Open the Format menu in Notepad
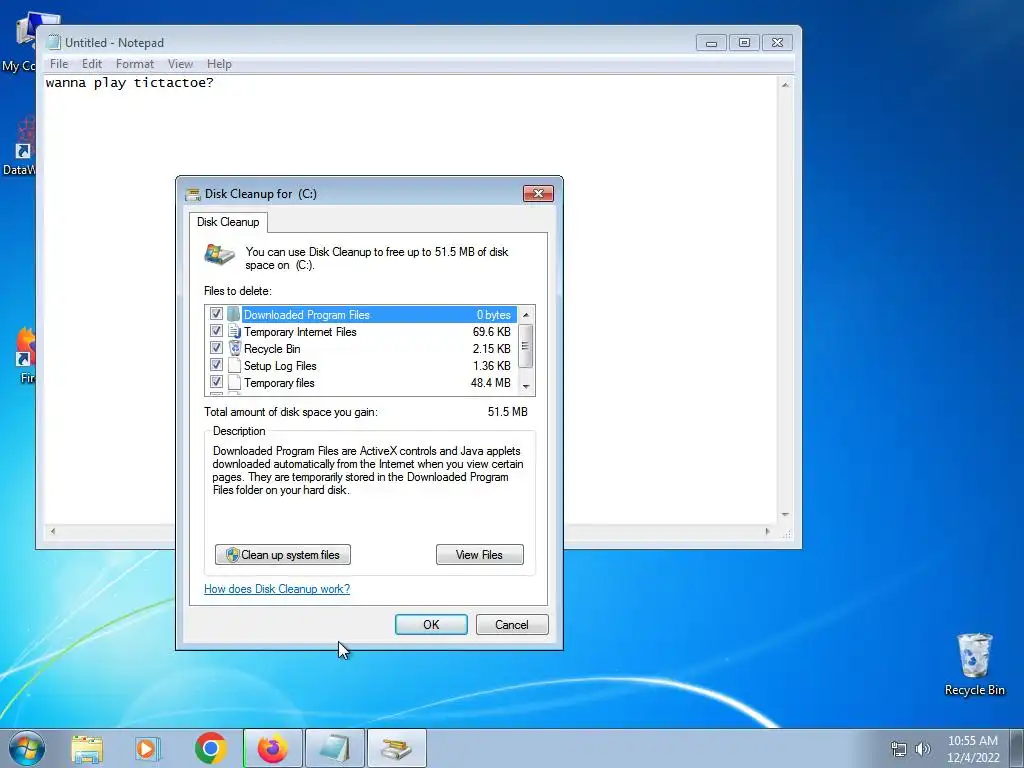Viewport: 1024px width, 768px height. coord(135,64)
